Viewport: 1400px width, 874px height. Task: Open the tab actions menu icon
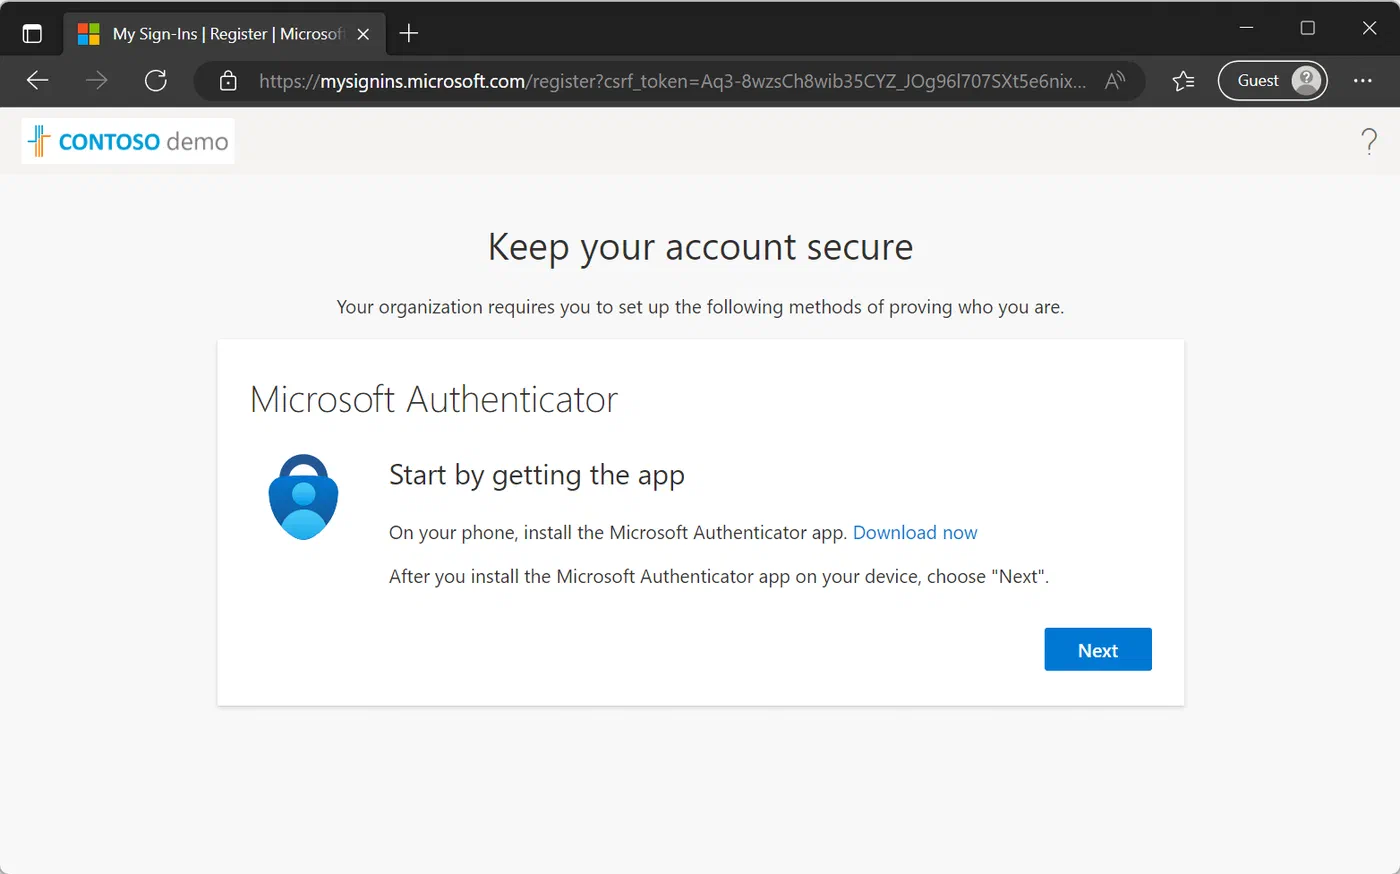pos(32,34)
